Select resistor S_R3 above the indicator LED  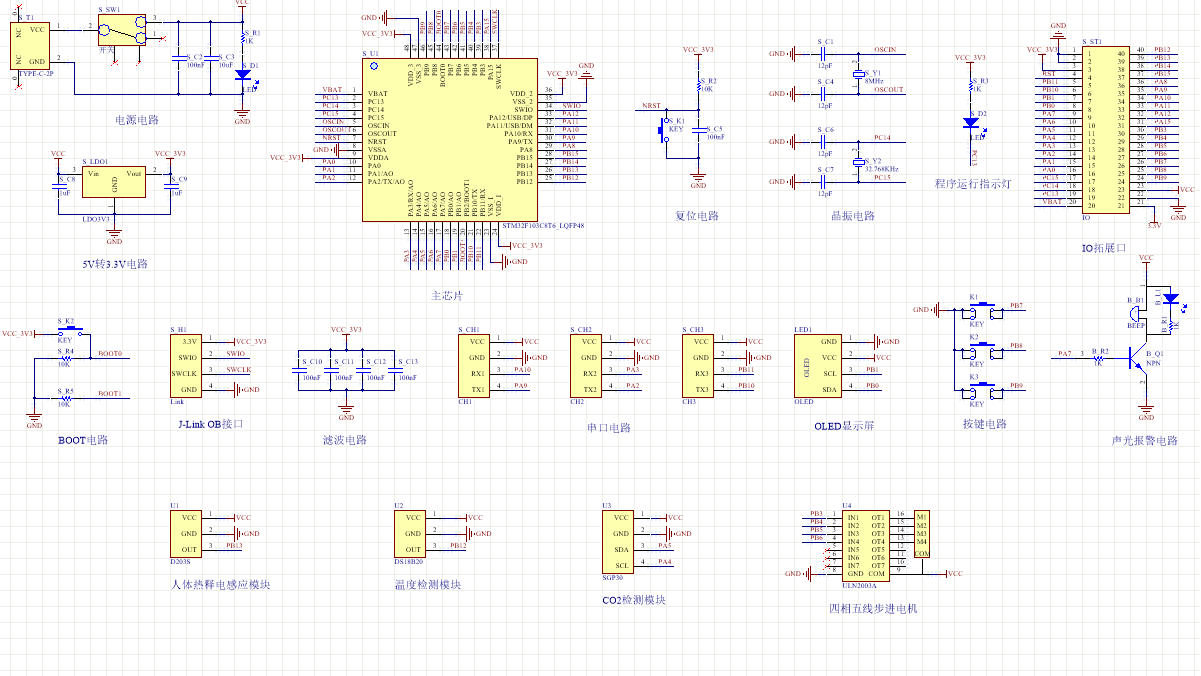point(969,85)
